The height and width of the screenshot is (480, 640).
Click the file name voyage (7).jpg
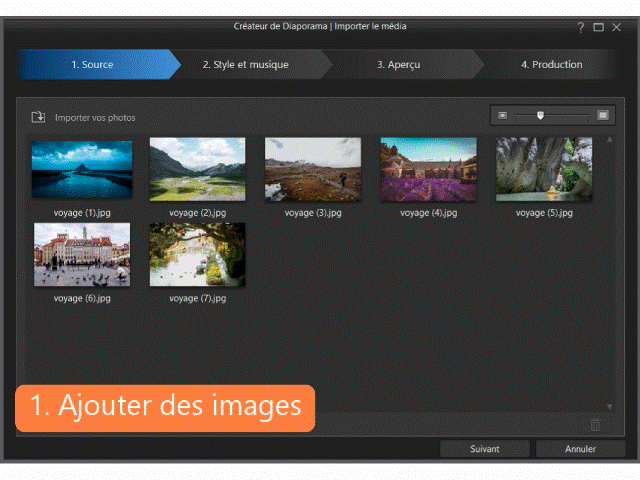(198, 298)
